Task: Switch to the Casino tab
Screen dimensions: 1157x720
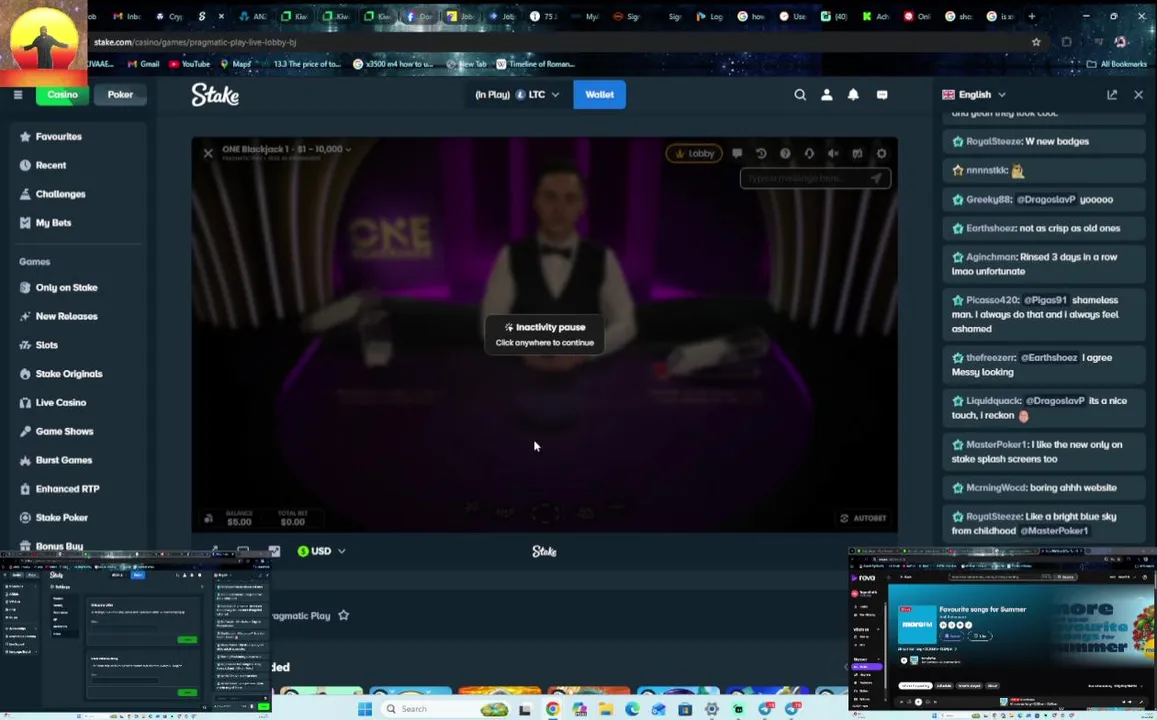Action: pyautogui.click(x=62, y=94)
